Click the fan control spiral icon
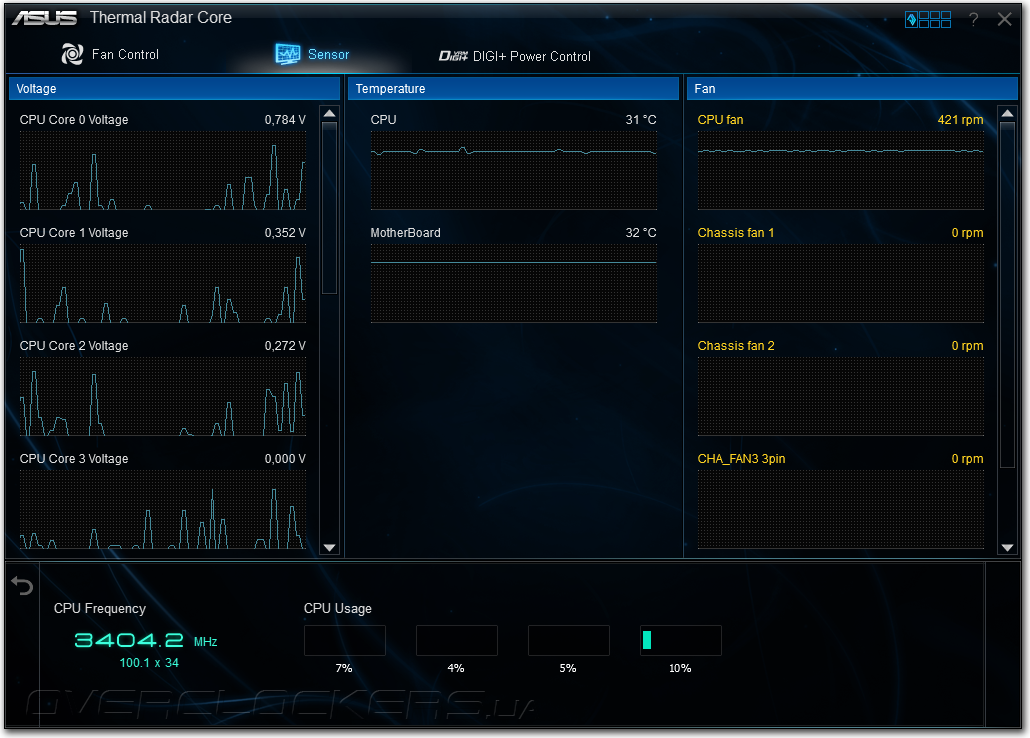This screenshot has height=738, width=1030. (72, 54)
